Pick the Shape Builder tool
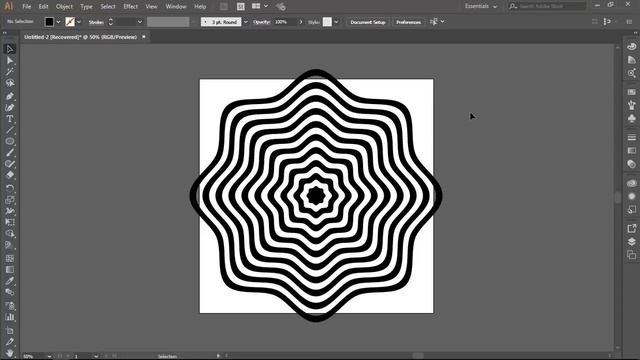This screenshot has width=640, height=360. pos(10,233)
